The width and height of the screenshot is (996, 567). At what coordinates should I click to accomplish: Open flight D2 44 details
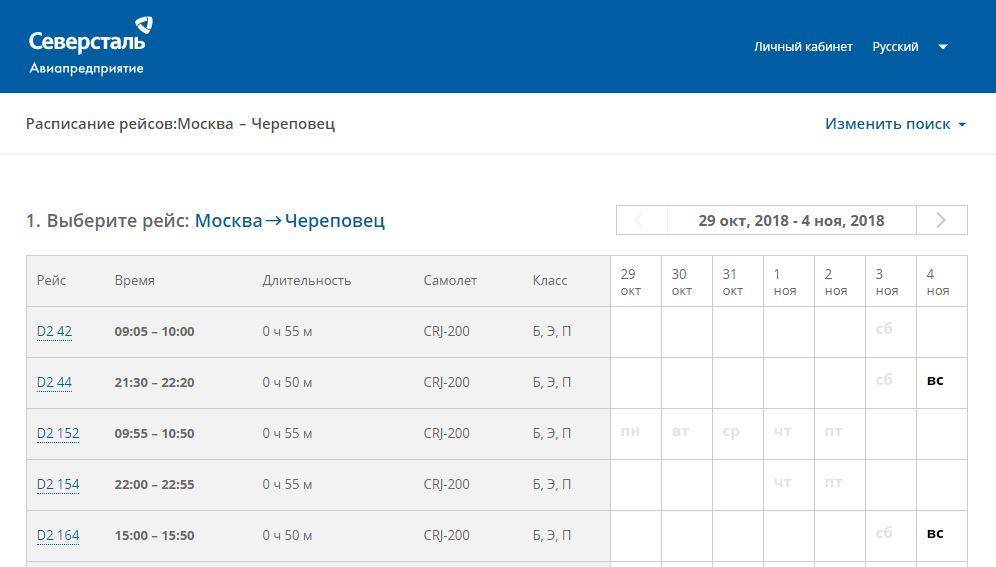[54, 382]
